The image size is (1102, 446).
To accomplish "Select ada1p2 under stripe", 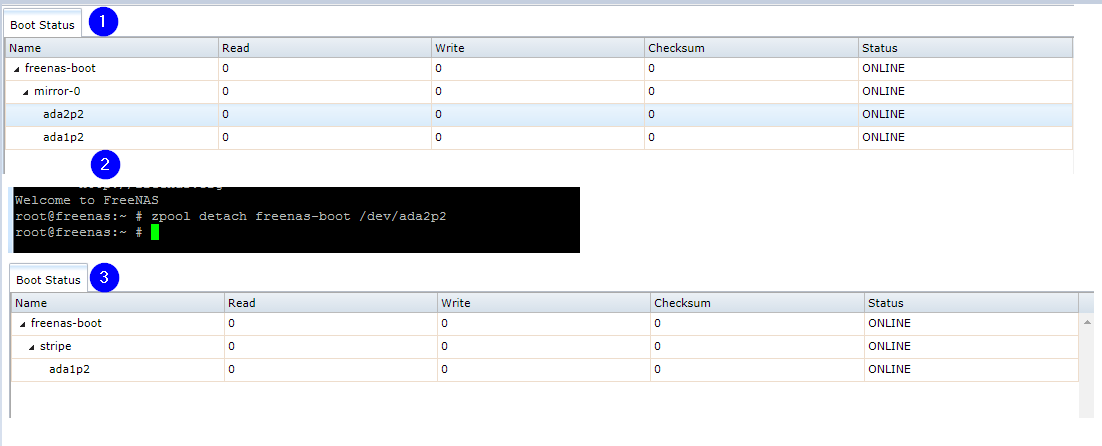I will pyautogui.click(x=545, y=369).
